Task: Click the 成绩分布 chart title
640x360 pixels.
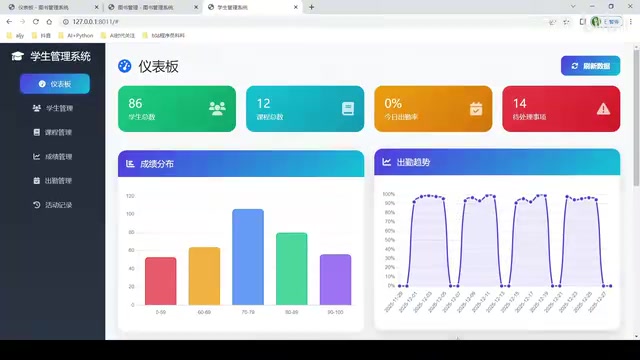Action: coord(157,164)
